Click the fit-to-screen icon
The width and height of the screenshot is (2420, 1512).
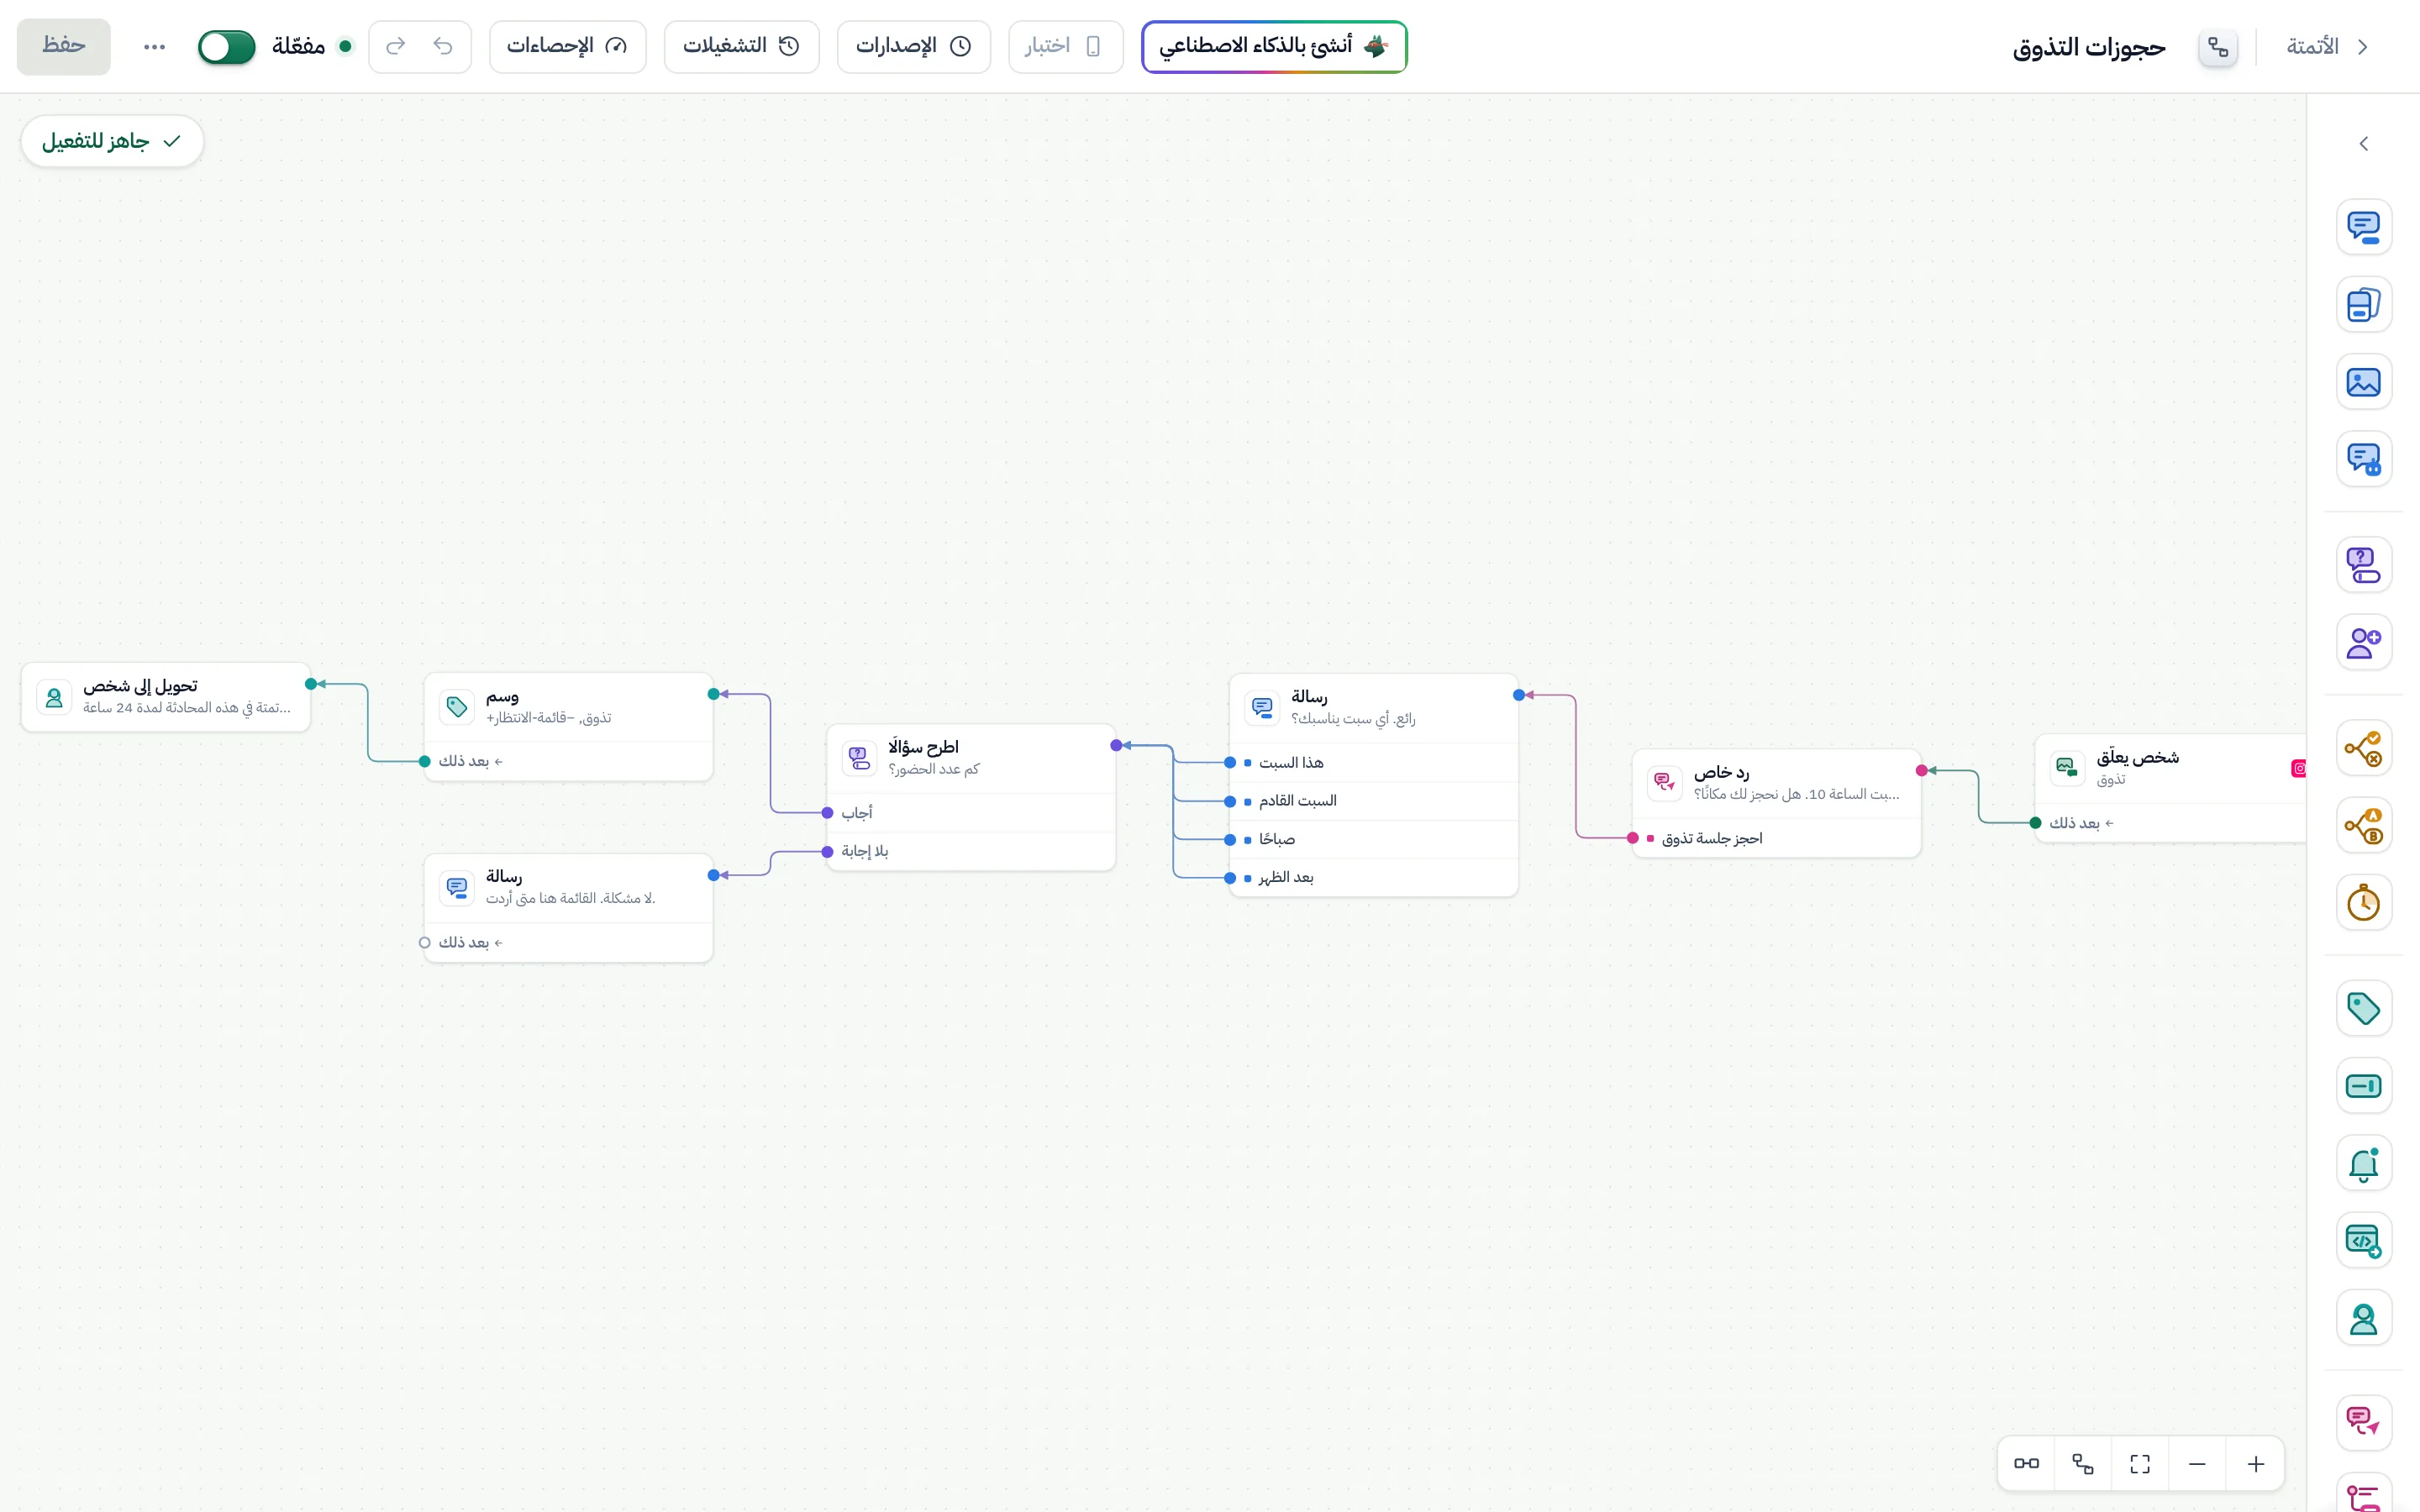tap(2140, 1464)
